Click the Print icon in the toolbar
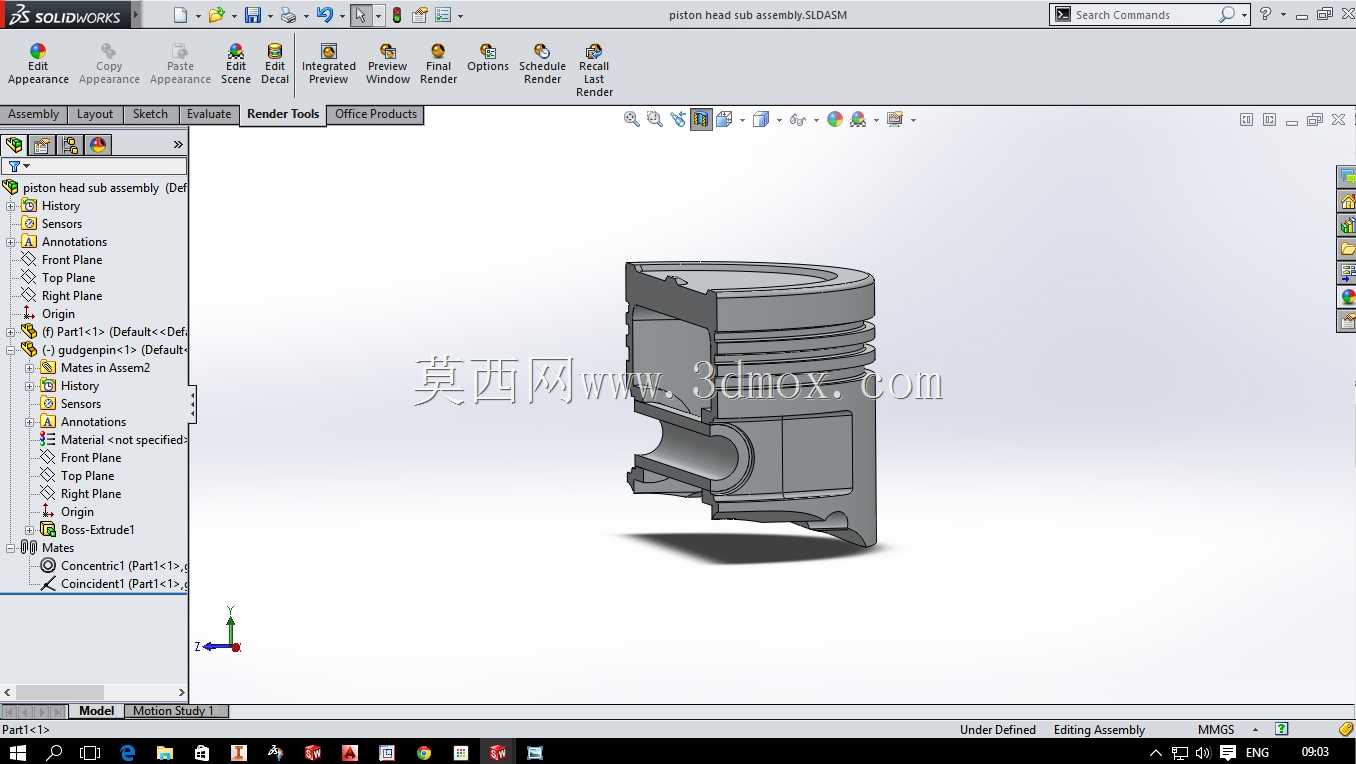This screenshot has width=1356, height=764. tap(288, 15)
